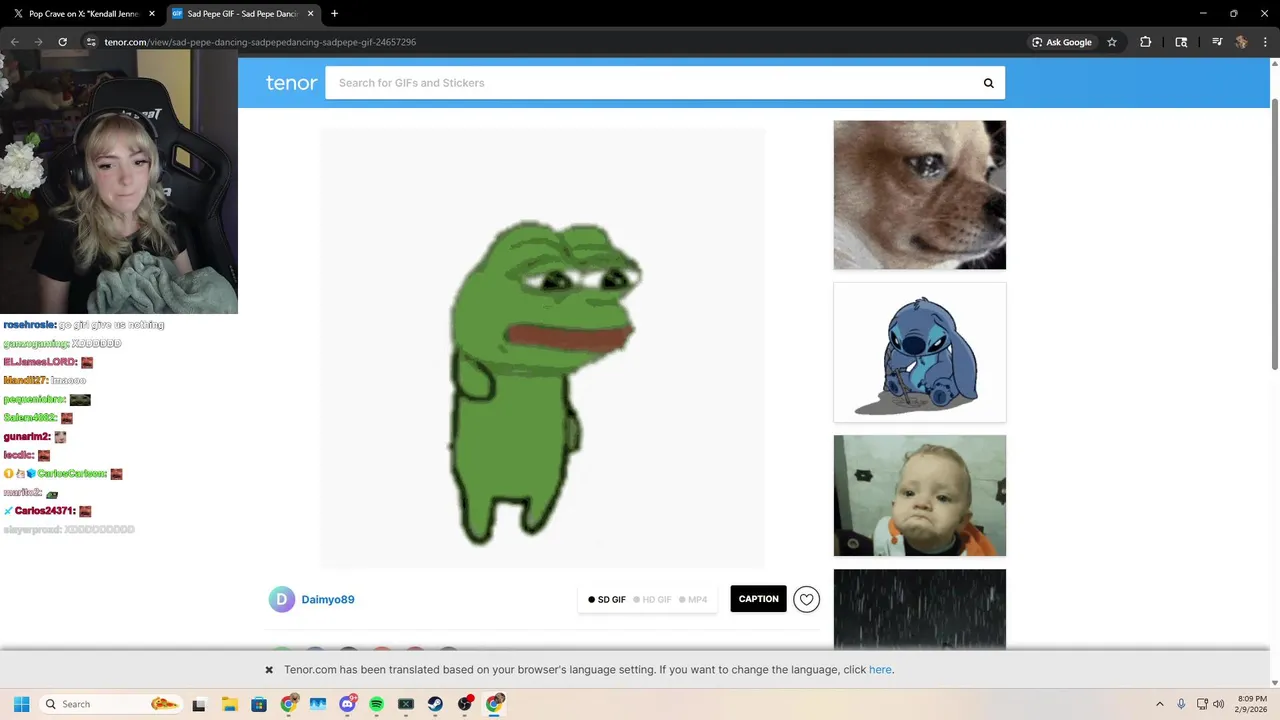This screenshot has height=720, width=1280.
Task: Select the Sad Pepe GIF tab
Action: [243, 14]
